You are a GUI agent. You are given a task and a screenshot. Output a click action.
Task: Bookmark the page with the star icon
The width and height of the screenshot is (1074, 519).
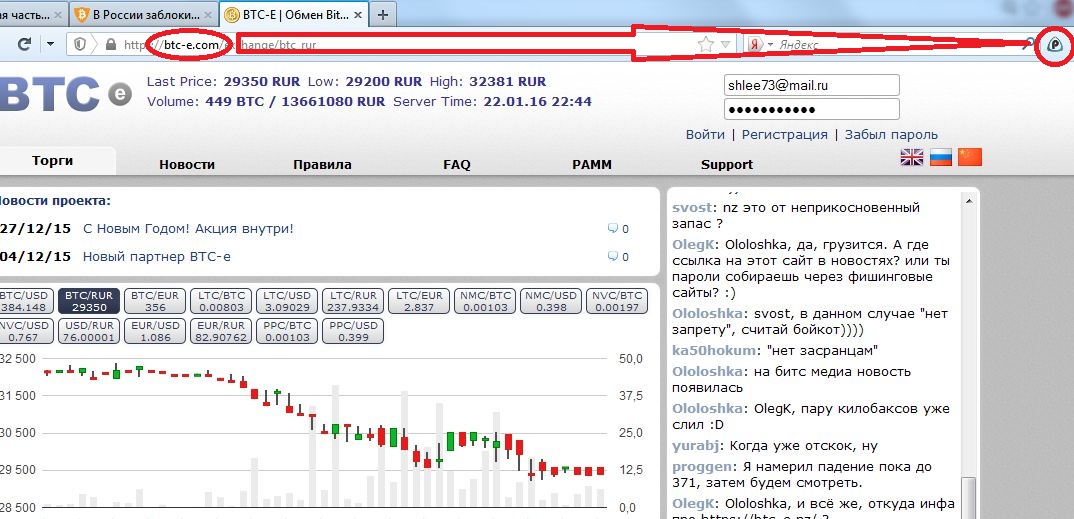(x=705, y=45)
